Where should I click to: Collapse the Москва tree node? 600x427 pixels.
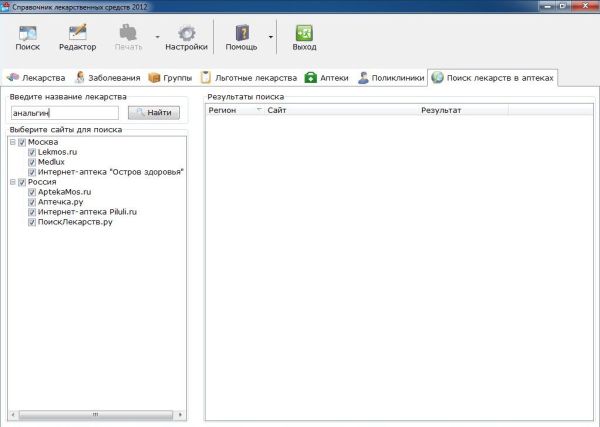pos(13,142)
